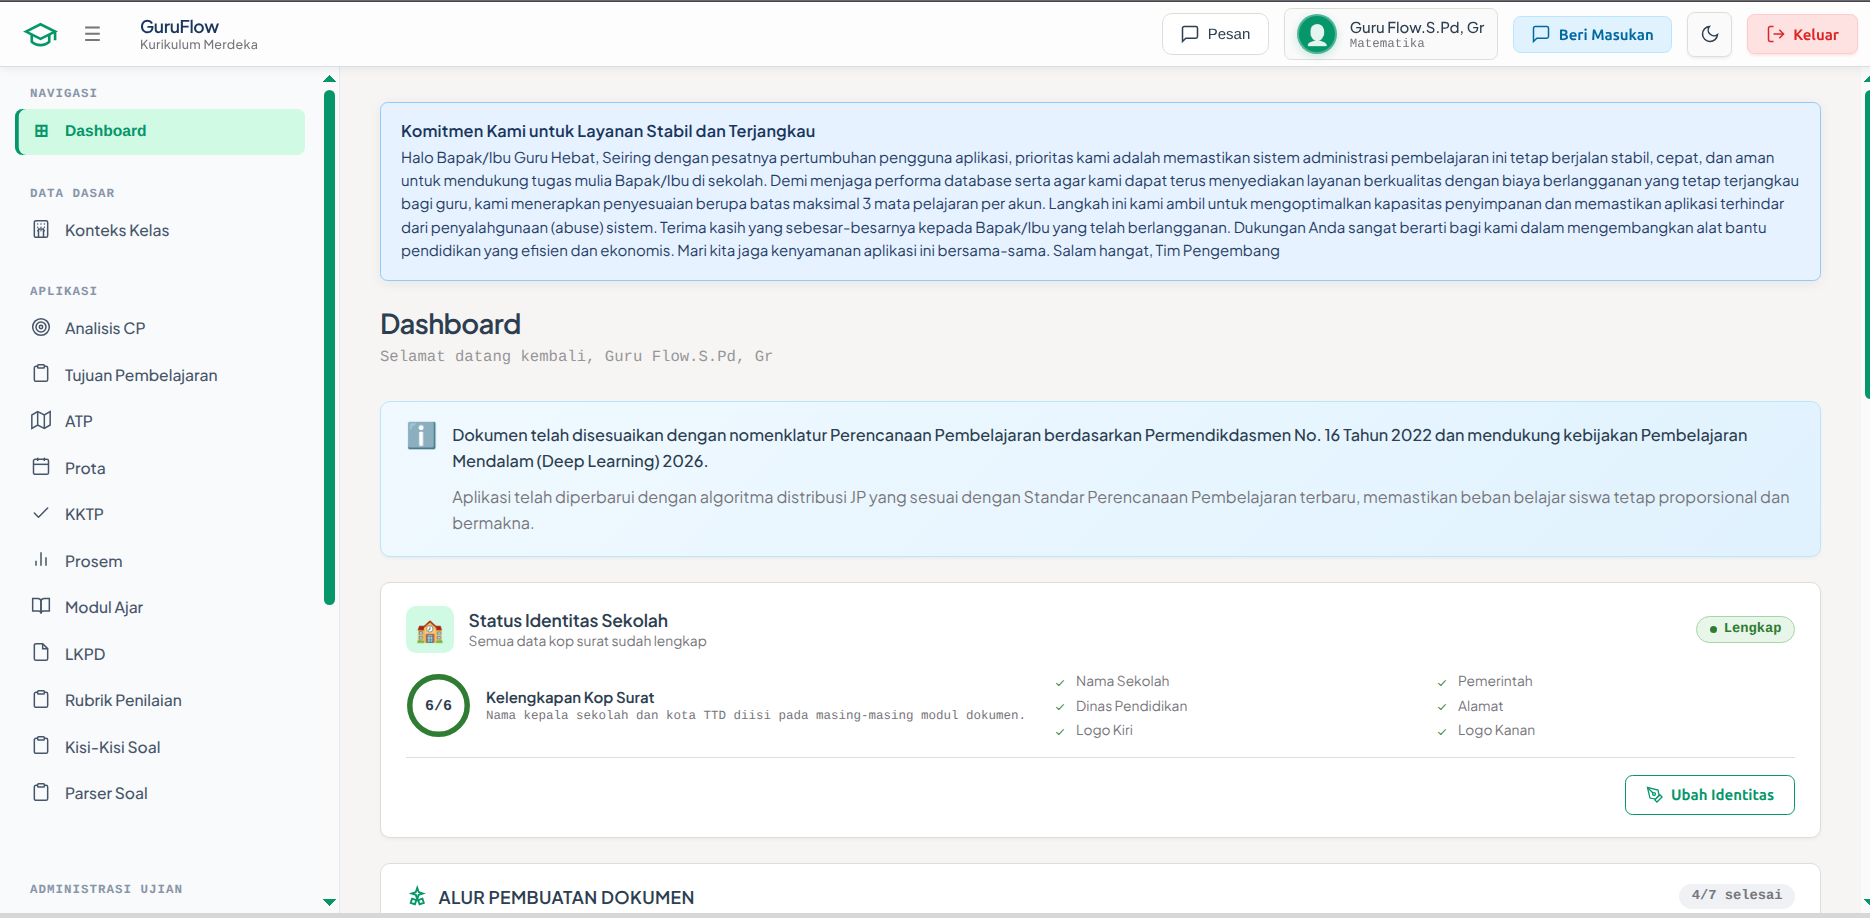Image resolution: width=1870 pixels, height=918 pixels.
Task: Click the GuruFlow graduation cap logo
Action: (41, 34)
